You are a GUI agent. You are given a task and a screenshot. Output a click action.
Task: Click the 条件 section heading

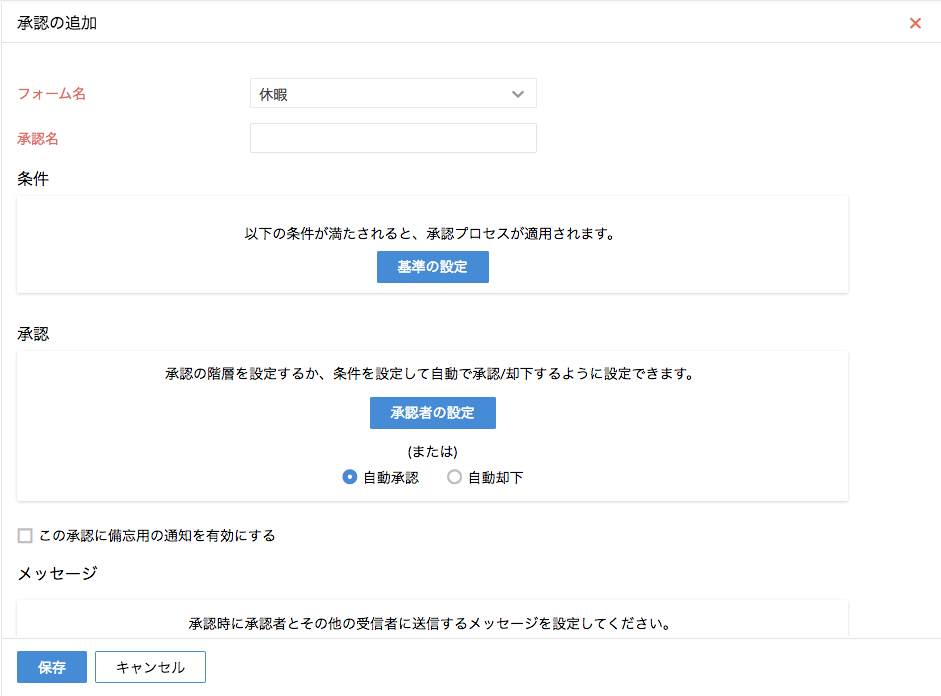pyautogui.click(x=33, y=179)
